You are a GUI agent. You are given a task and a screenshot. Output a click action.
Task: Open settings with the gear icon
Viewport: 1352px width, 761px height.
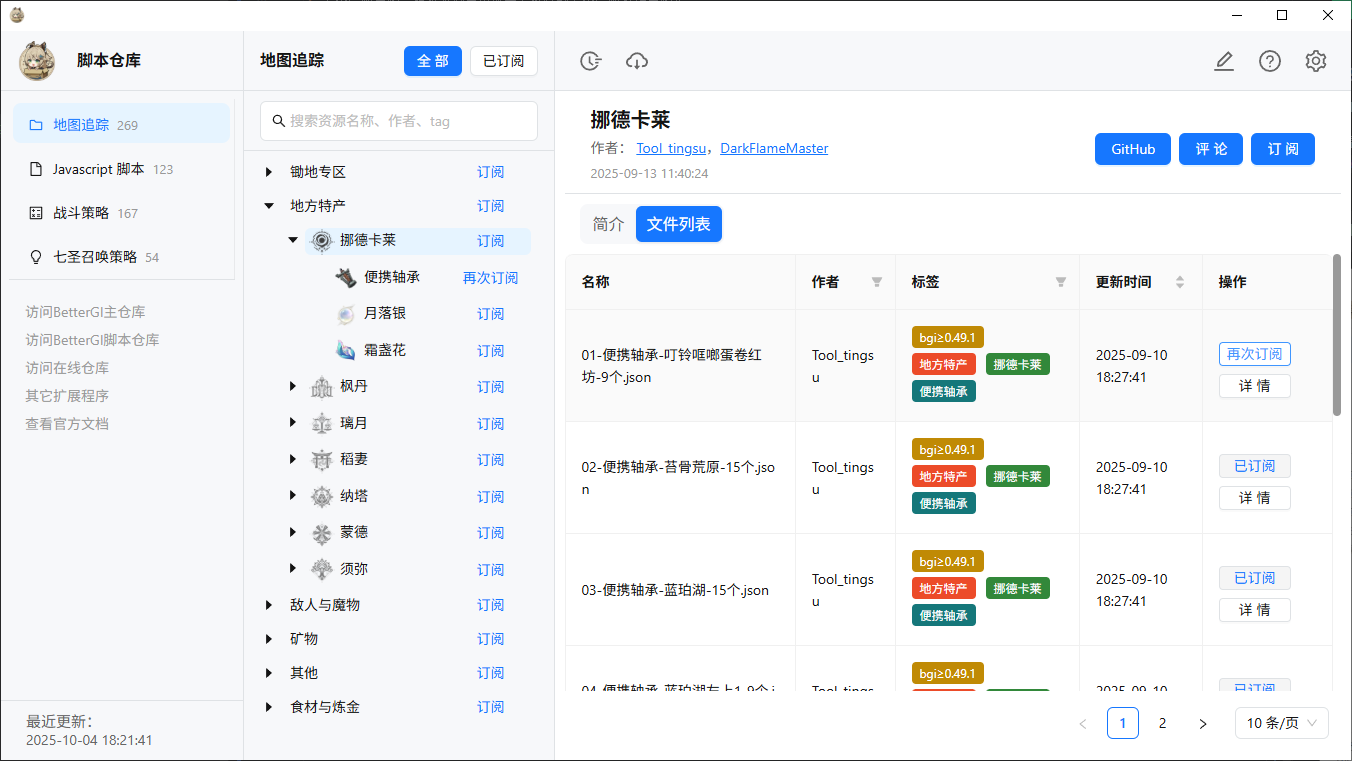(1315, 61)
